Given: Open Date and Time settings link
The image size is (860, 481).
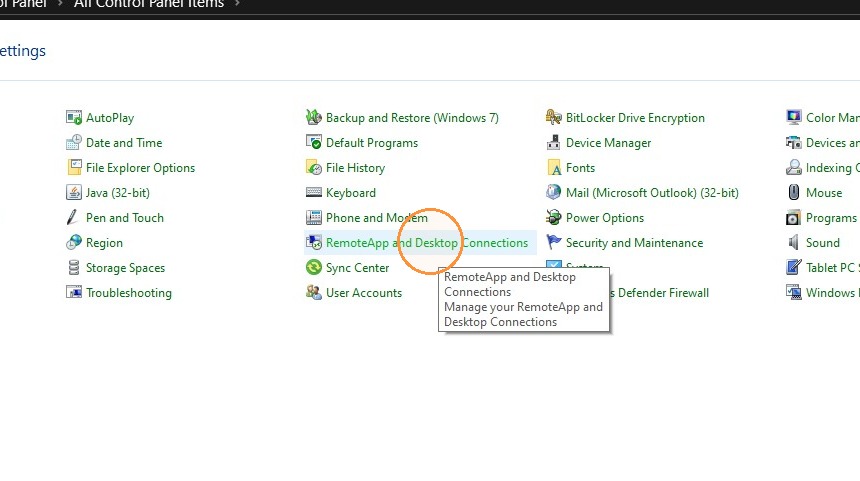Looking at the screenshot, I should [124, 143].
